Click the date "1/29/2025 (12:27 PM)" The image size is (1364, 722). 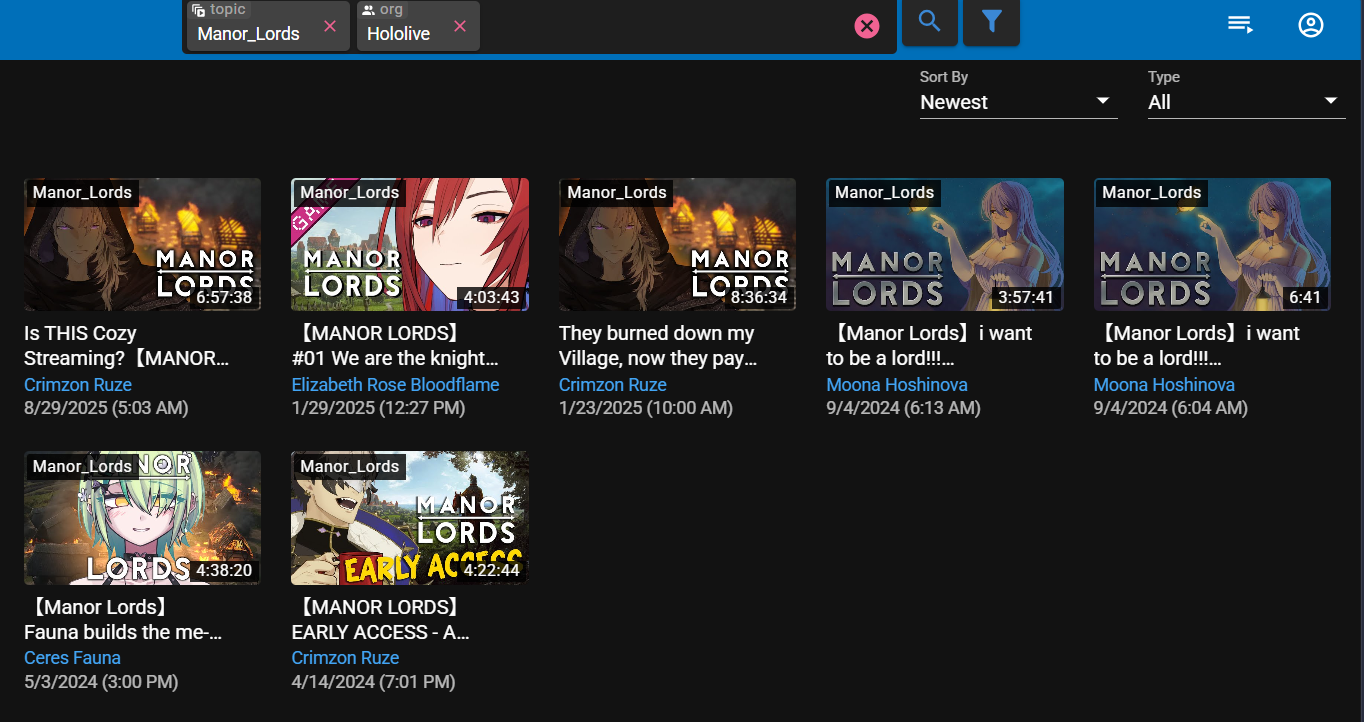[x=378, y=408]
